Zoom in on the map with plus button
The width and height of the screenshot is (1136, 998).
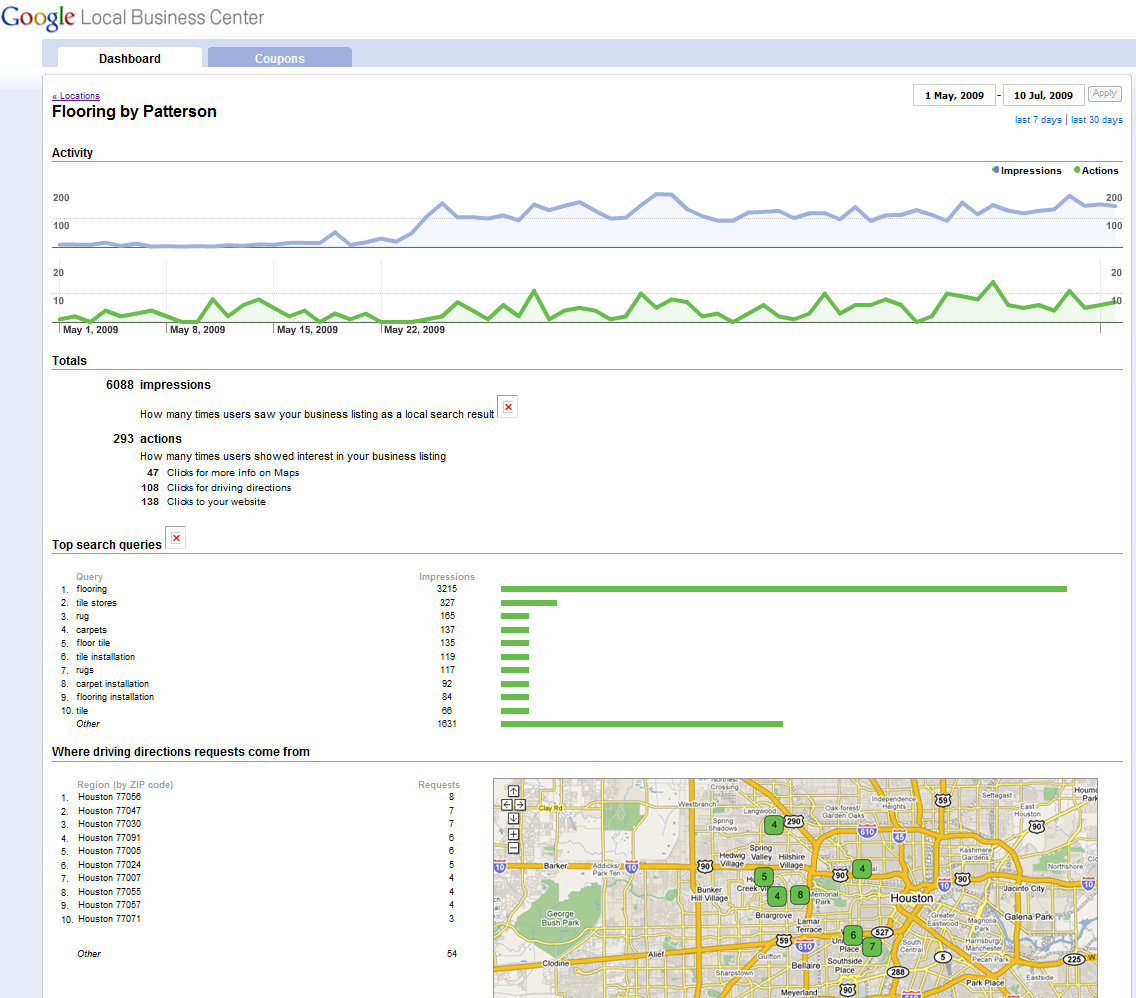tap(513, 834)
